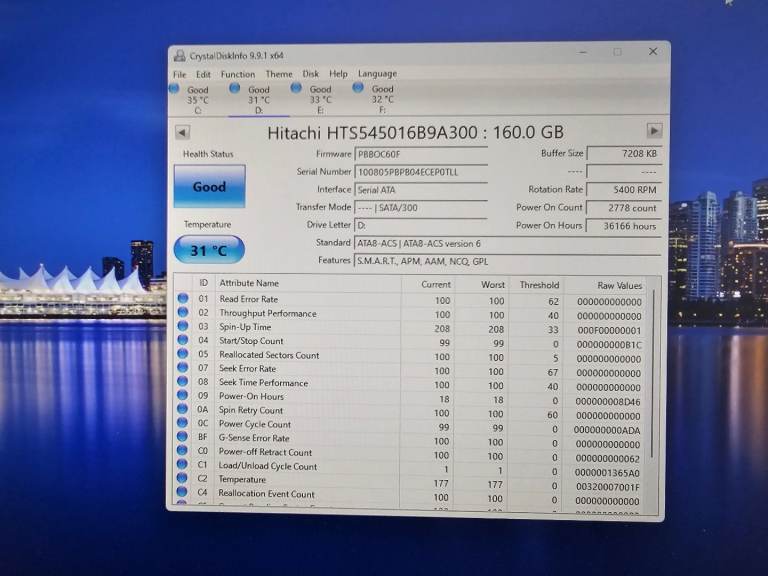Click status icon for Reallocated Sectors Count
Screen dimensions: 768x576
(183, 353)
